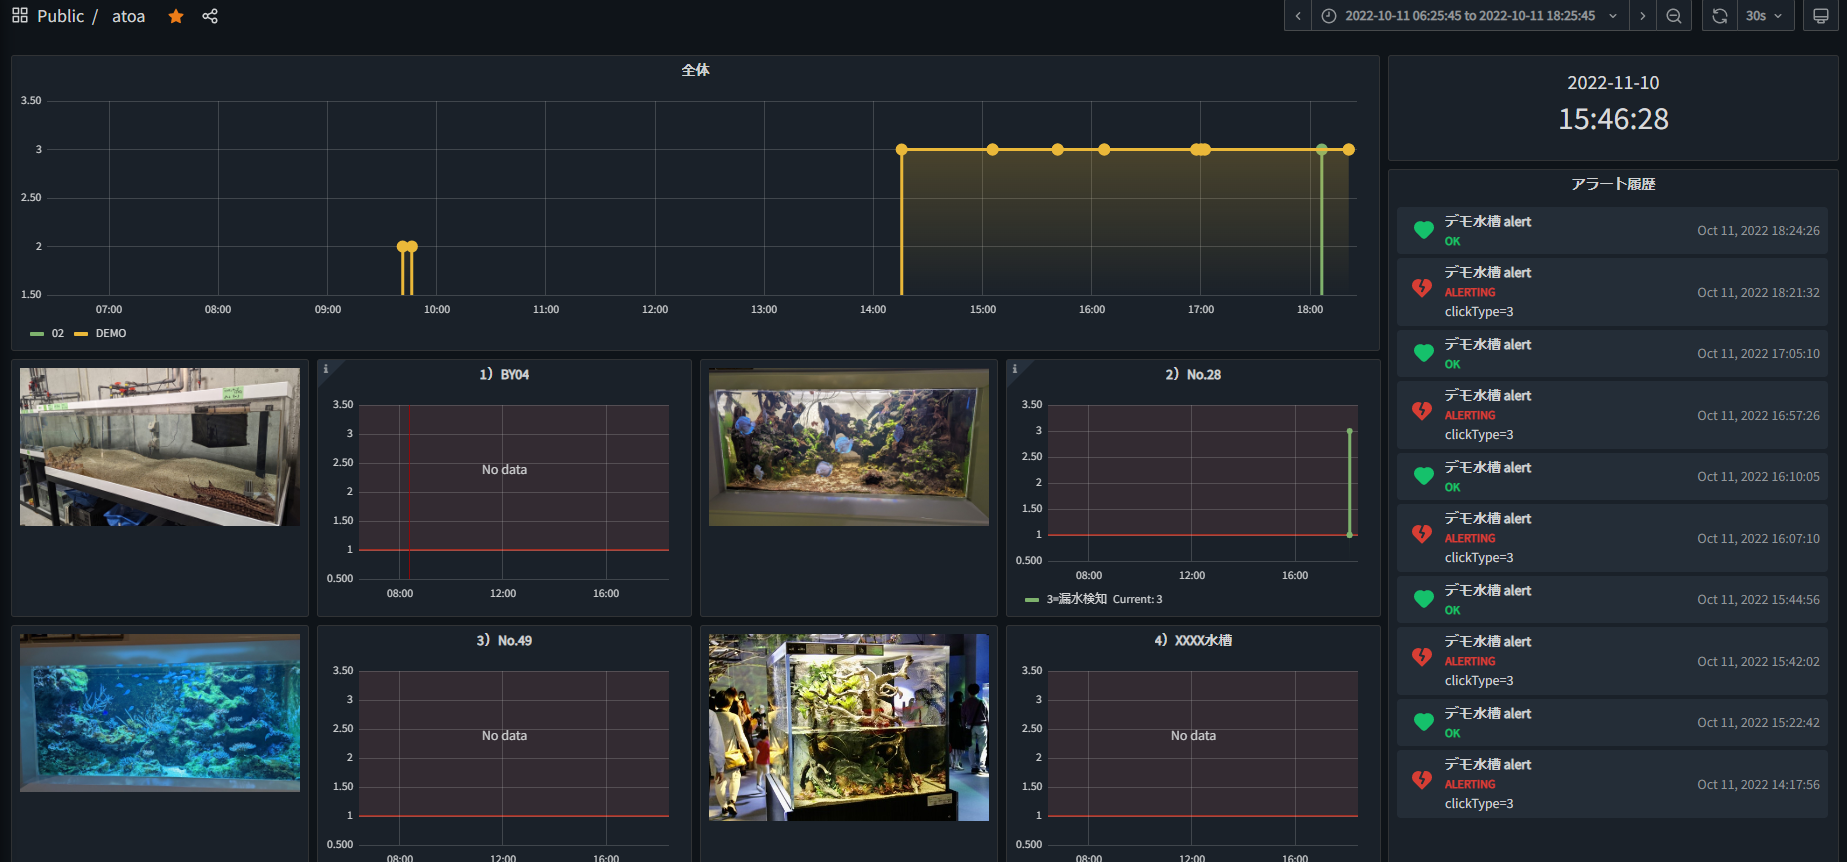Open the time range picker dropdown
Viewport: 1847px width, 862px height.
pos(1470,16)
